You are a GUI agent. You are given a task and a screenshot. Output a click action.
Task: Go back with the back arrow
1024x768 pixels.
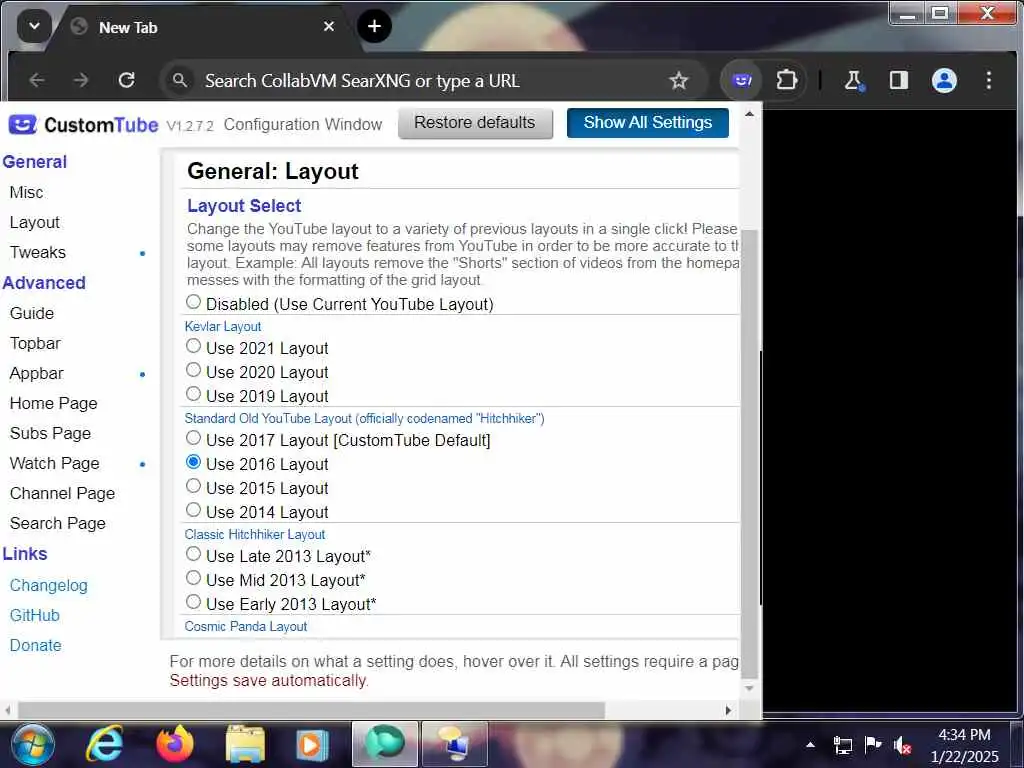37,80
